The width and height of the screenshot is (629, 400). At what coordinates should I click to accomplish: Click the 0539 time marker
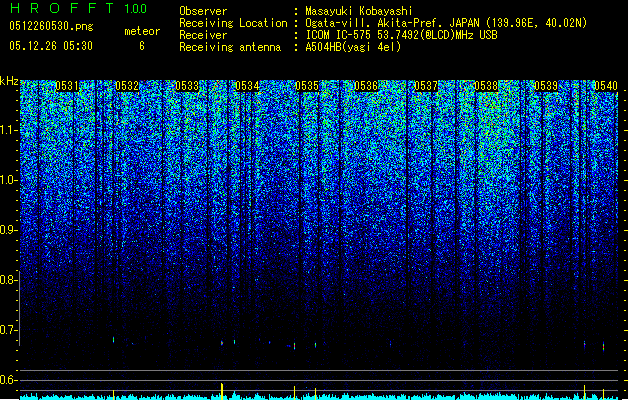point(546,86)
